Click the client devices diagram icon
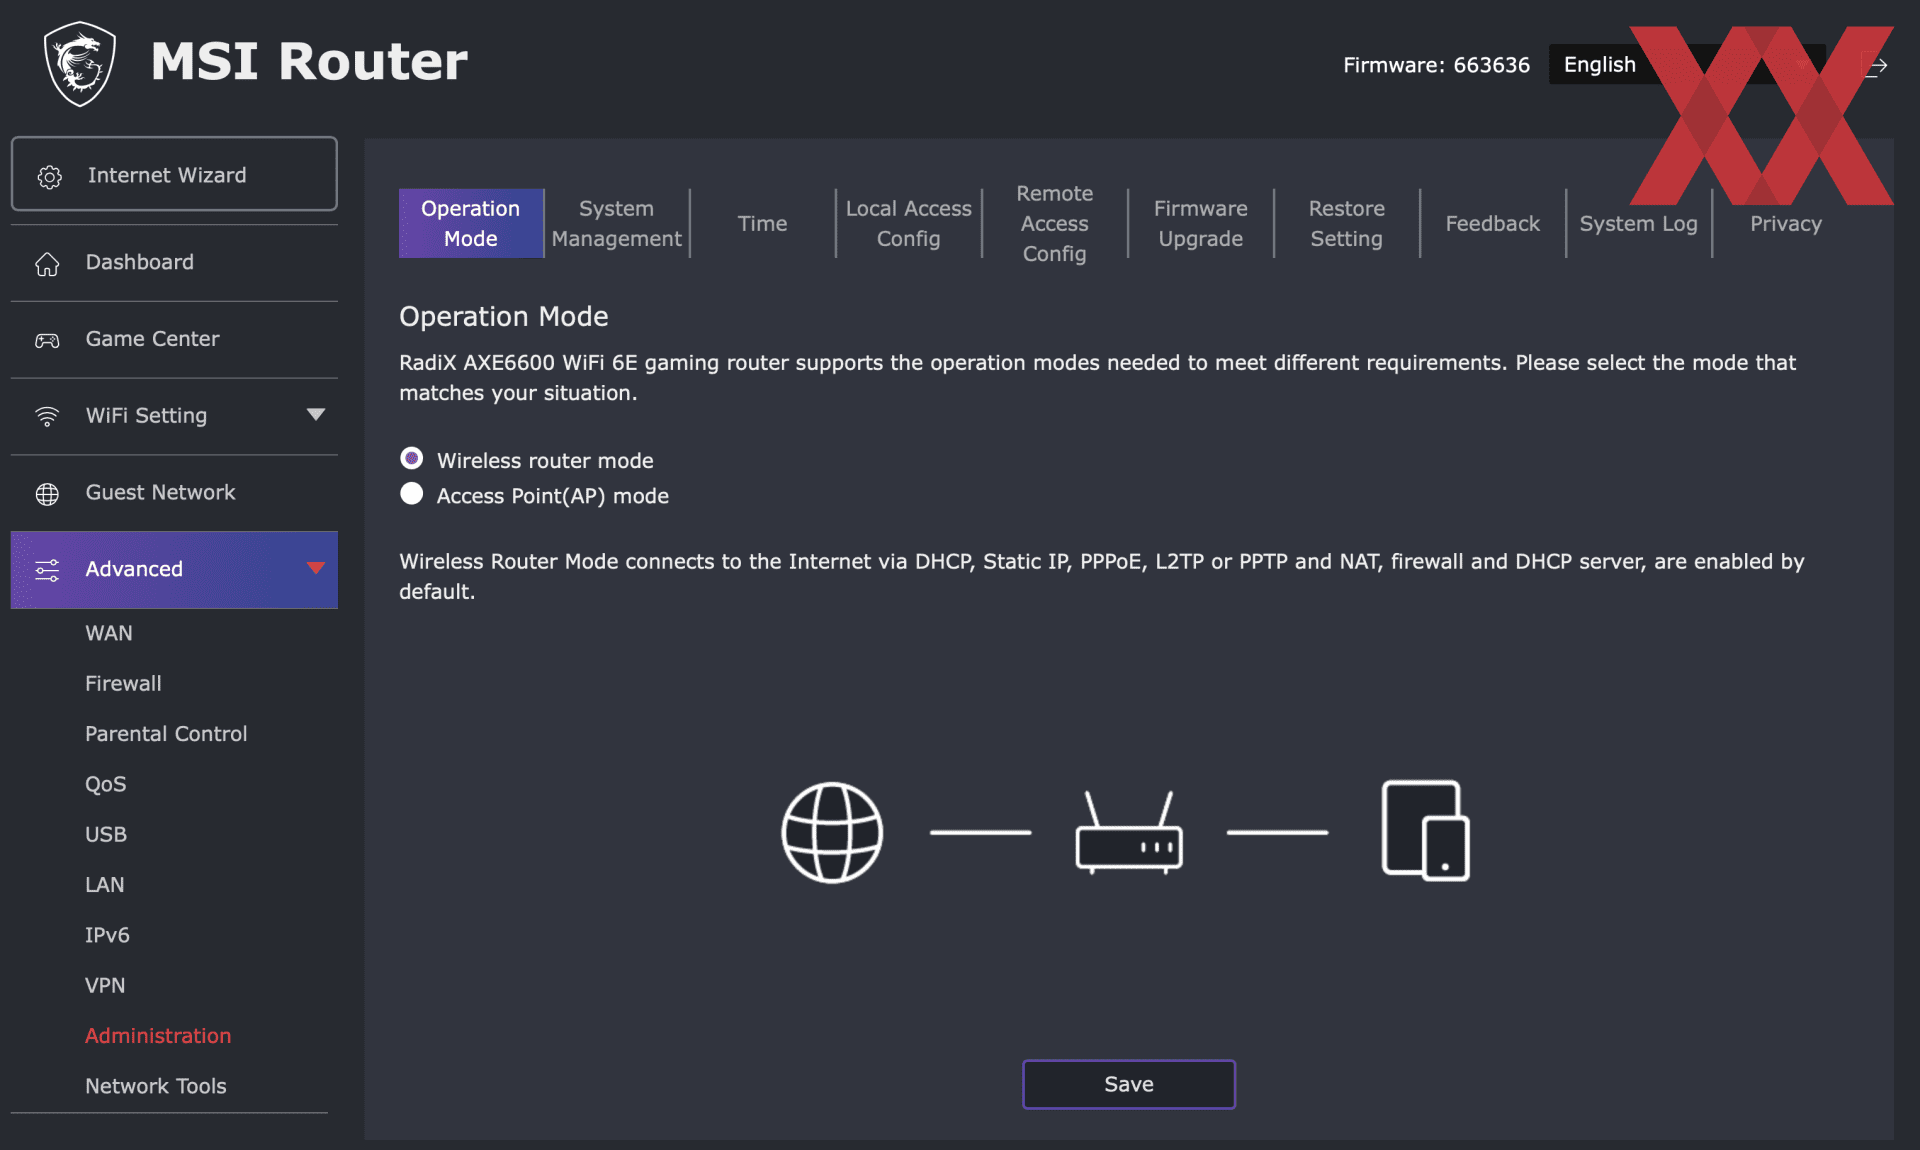 coord(1425,830)
